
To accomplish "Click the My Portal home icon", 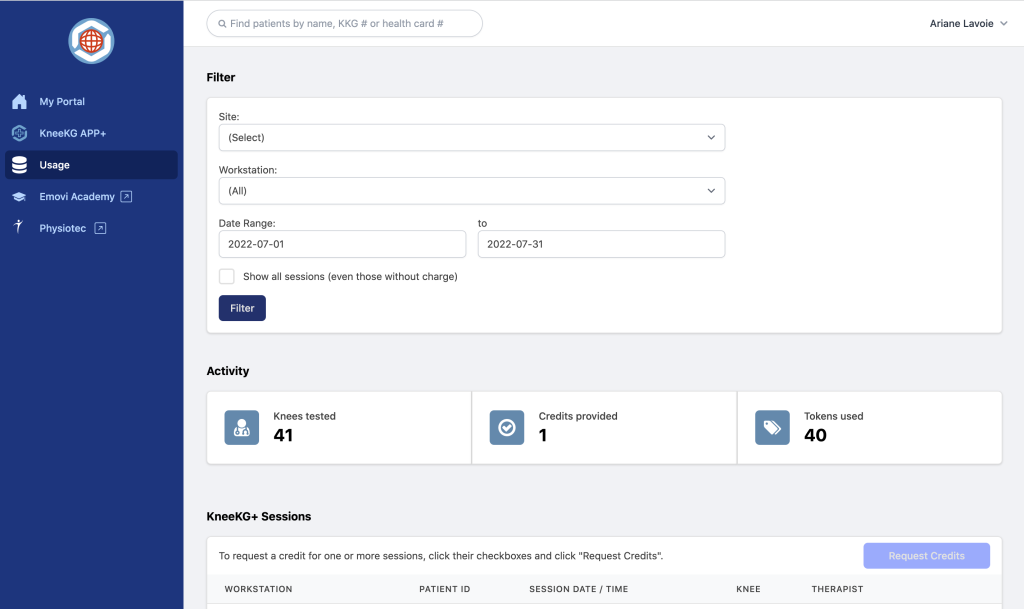I will point(20,101).
